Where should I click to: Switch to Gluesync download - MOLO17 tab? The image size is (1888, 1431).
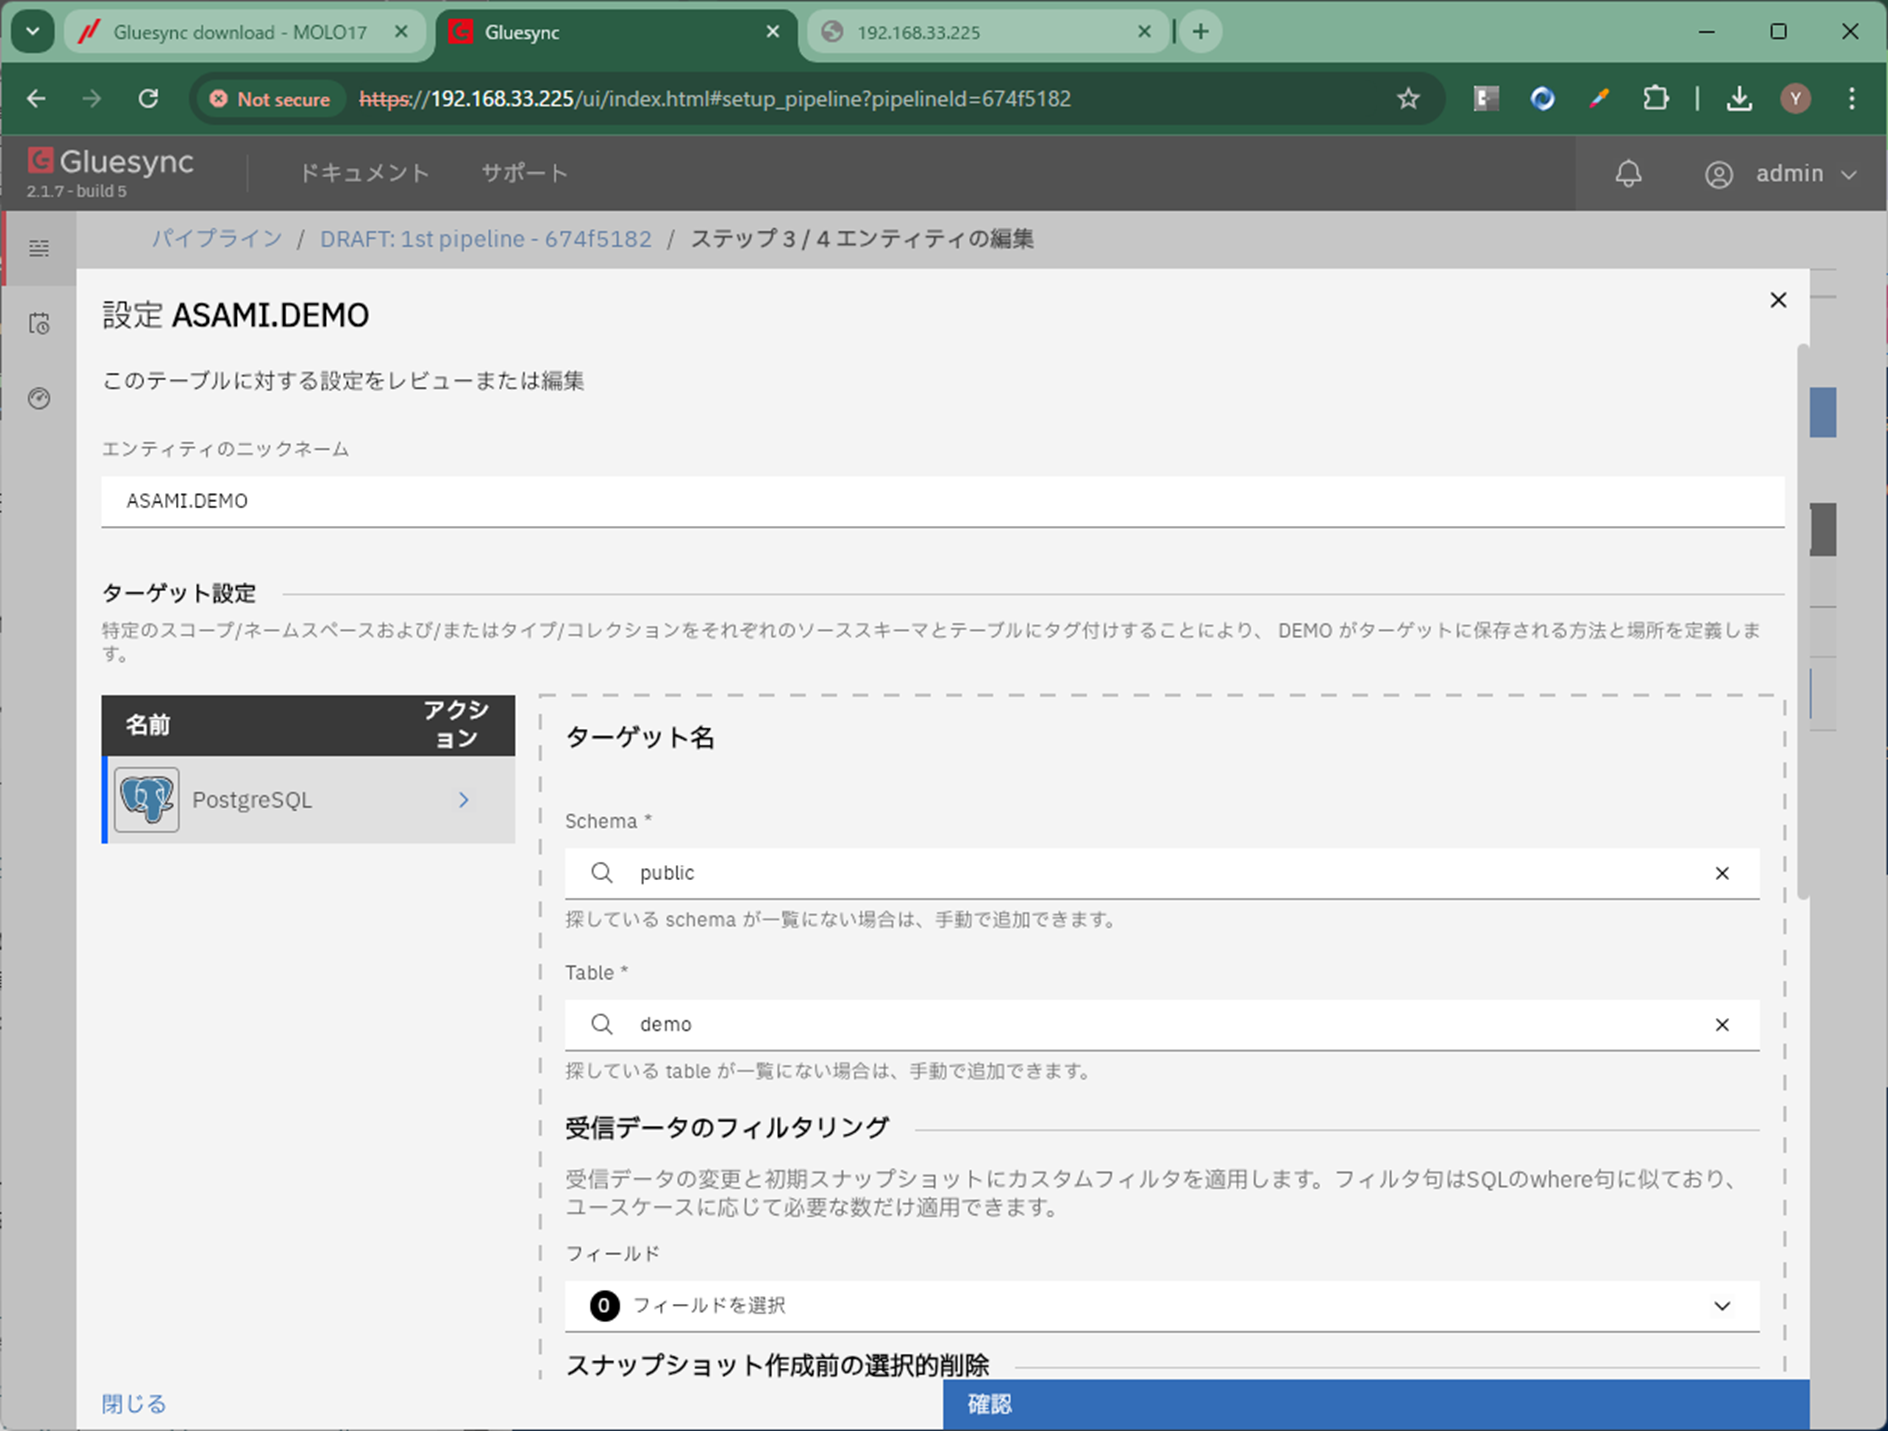[x=240, y=32]
